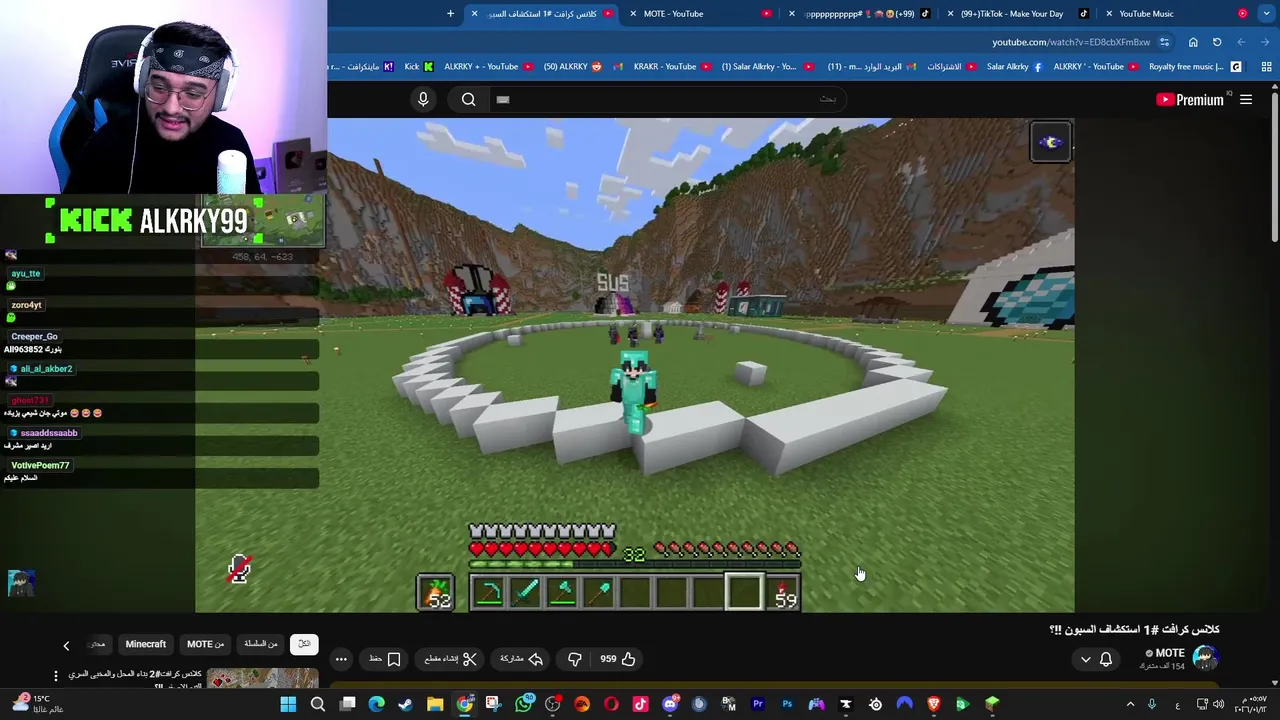
Task: Switch to MOTE - YouTube tab
Action: [700, 14]
